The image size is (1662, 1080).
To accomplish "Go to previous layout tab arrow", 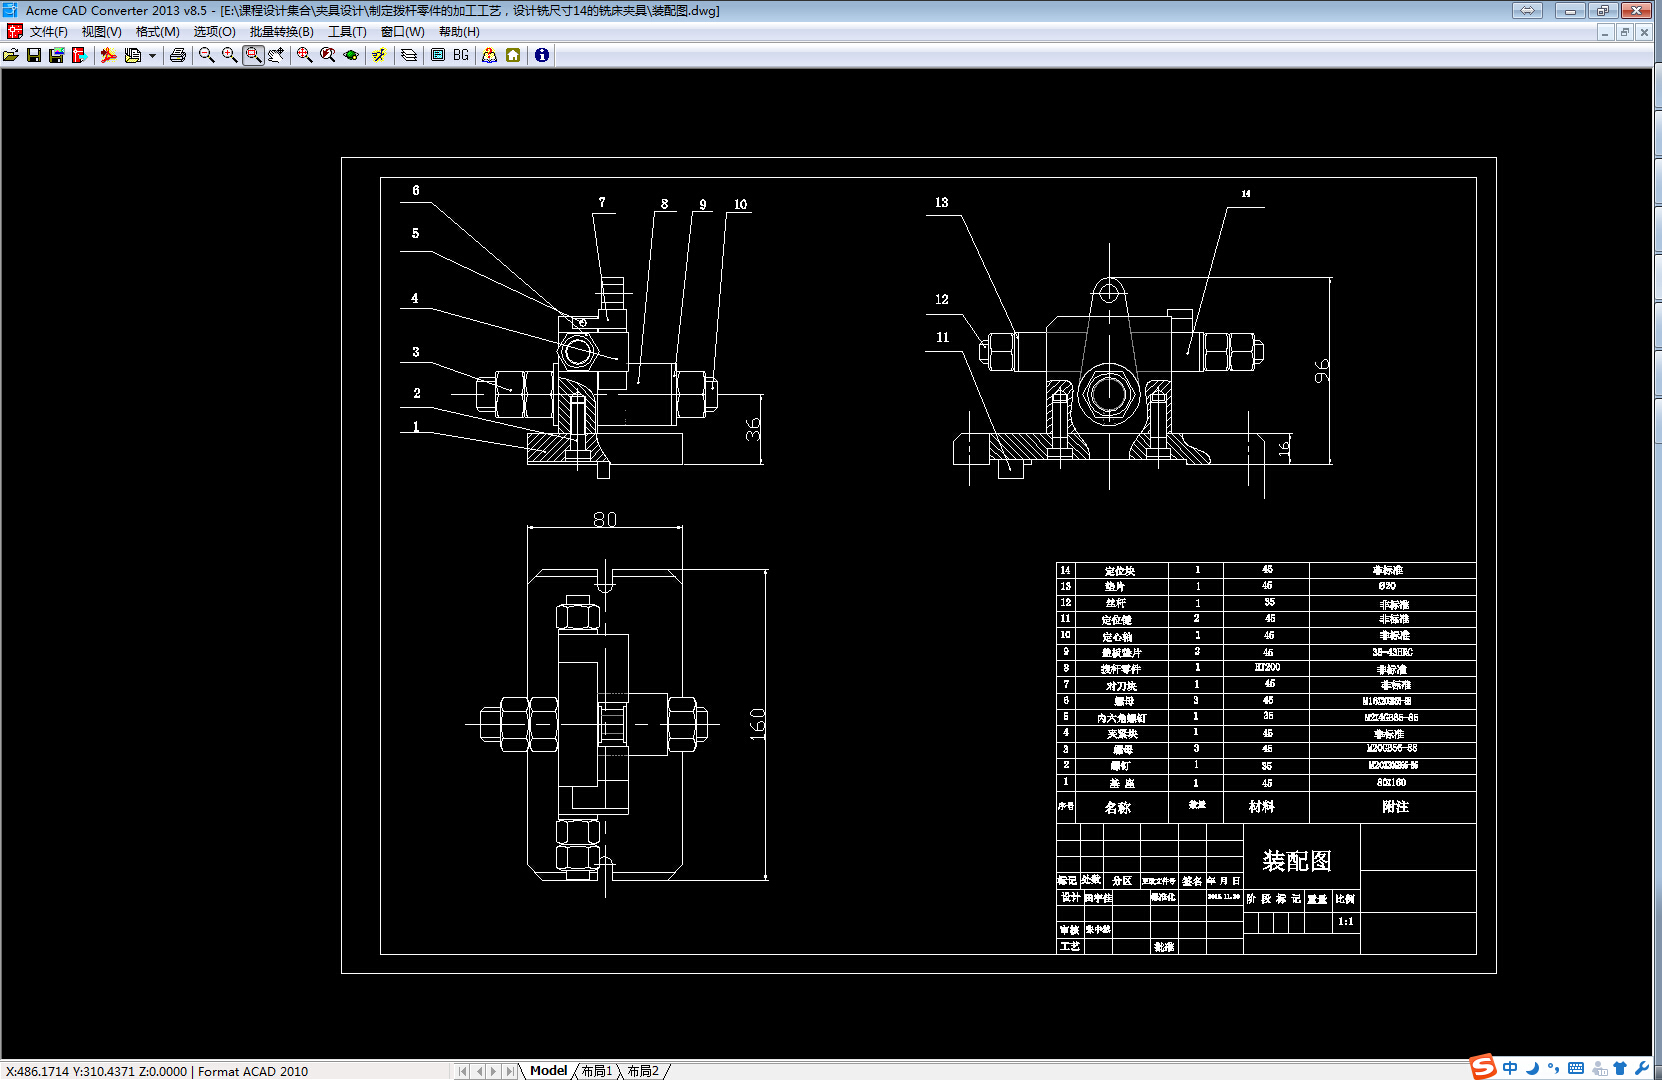I will click(x=478, y=1071).
